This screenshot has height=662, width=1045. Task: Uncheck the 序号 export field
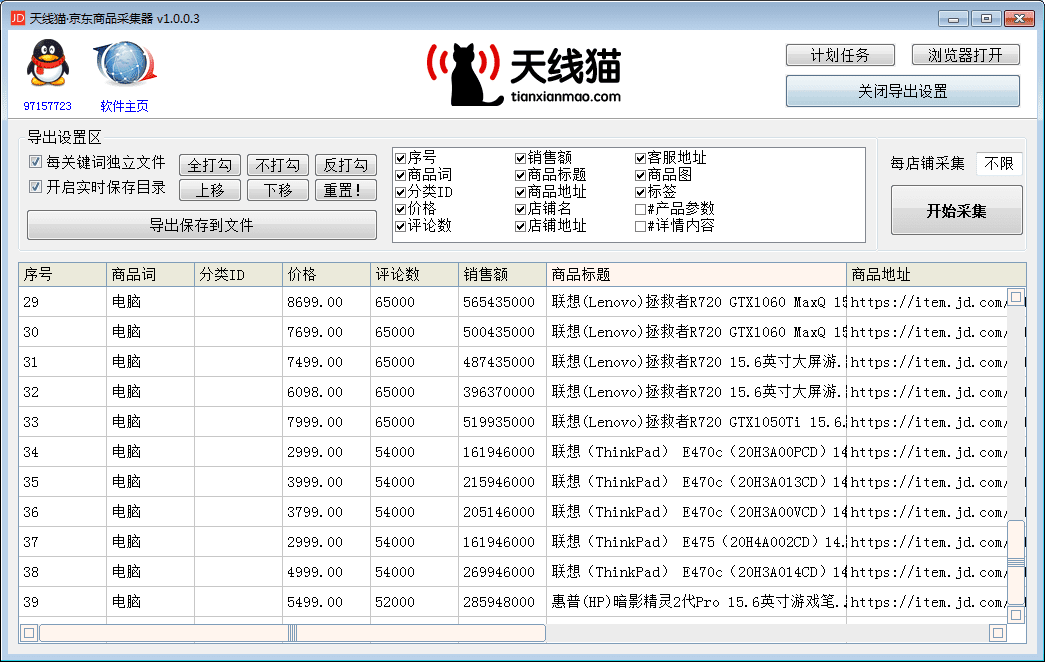(401, 158)
